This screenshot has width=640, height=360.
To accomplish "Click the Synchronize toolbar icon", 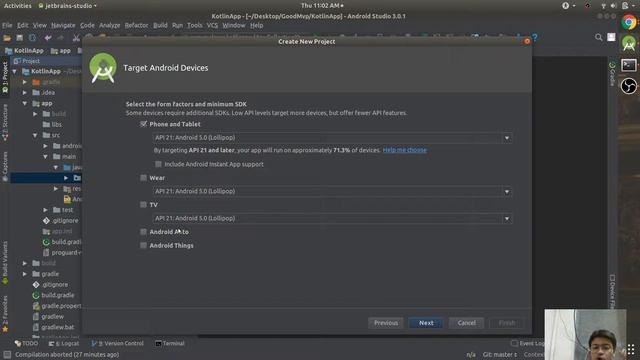I will pyautogui.click(x=32, y=38).
